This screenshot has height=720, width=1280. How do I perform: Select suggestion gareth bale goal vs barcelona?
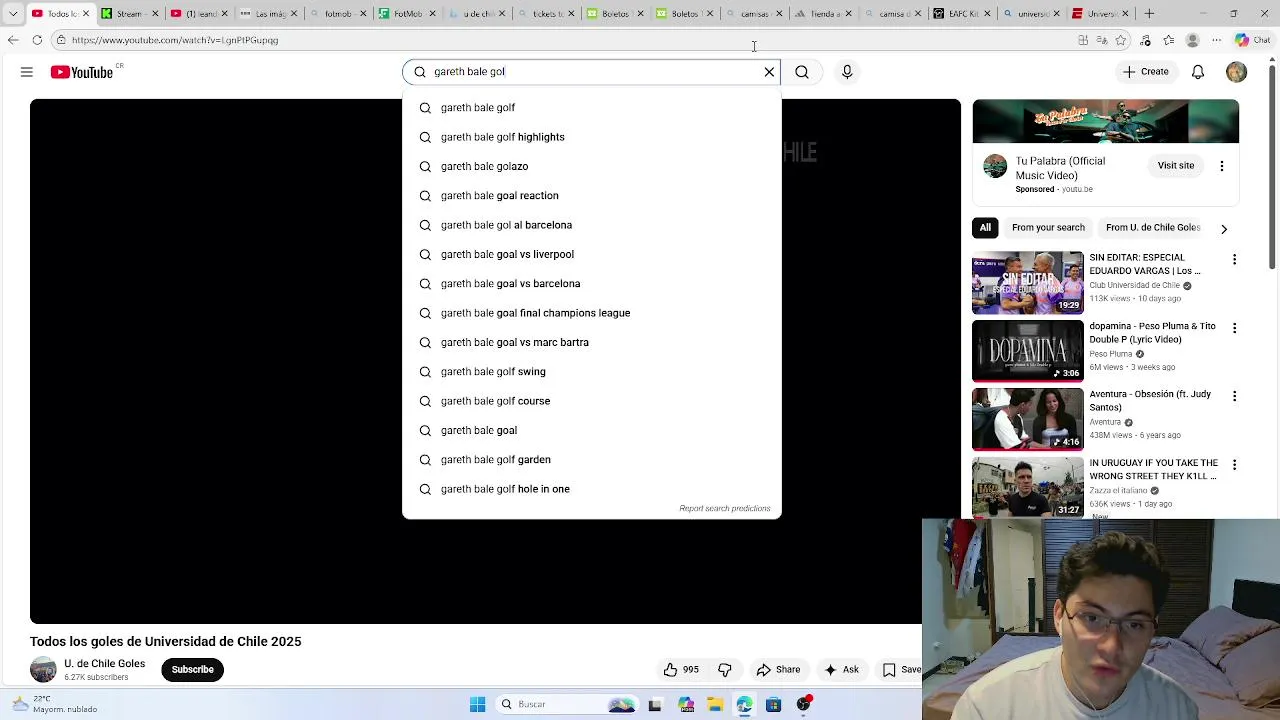click(x=591, y=284)
